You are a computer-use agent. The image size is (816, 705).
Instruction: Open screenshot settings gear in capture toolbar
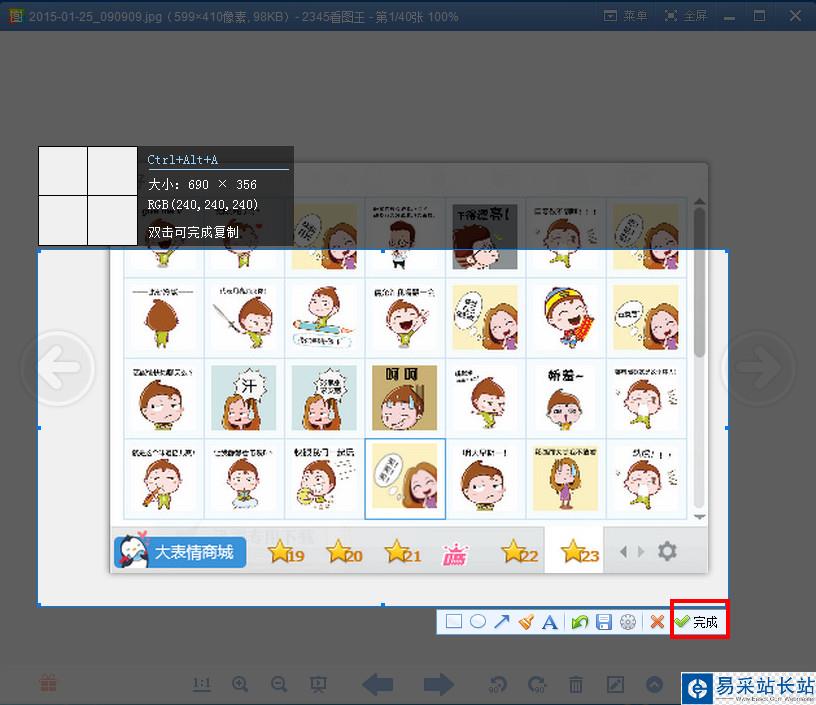pos(628,622)
